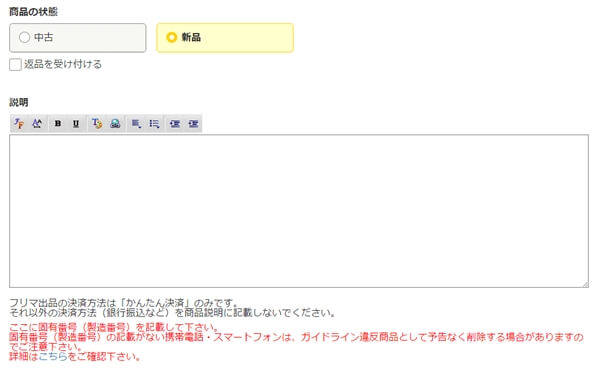Select the 中古 condition option

pyautogui.click(x=78, y=38)
